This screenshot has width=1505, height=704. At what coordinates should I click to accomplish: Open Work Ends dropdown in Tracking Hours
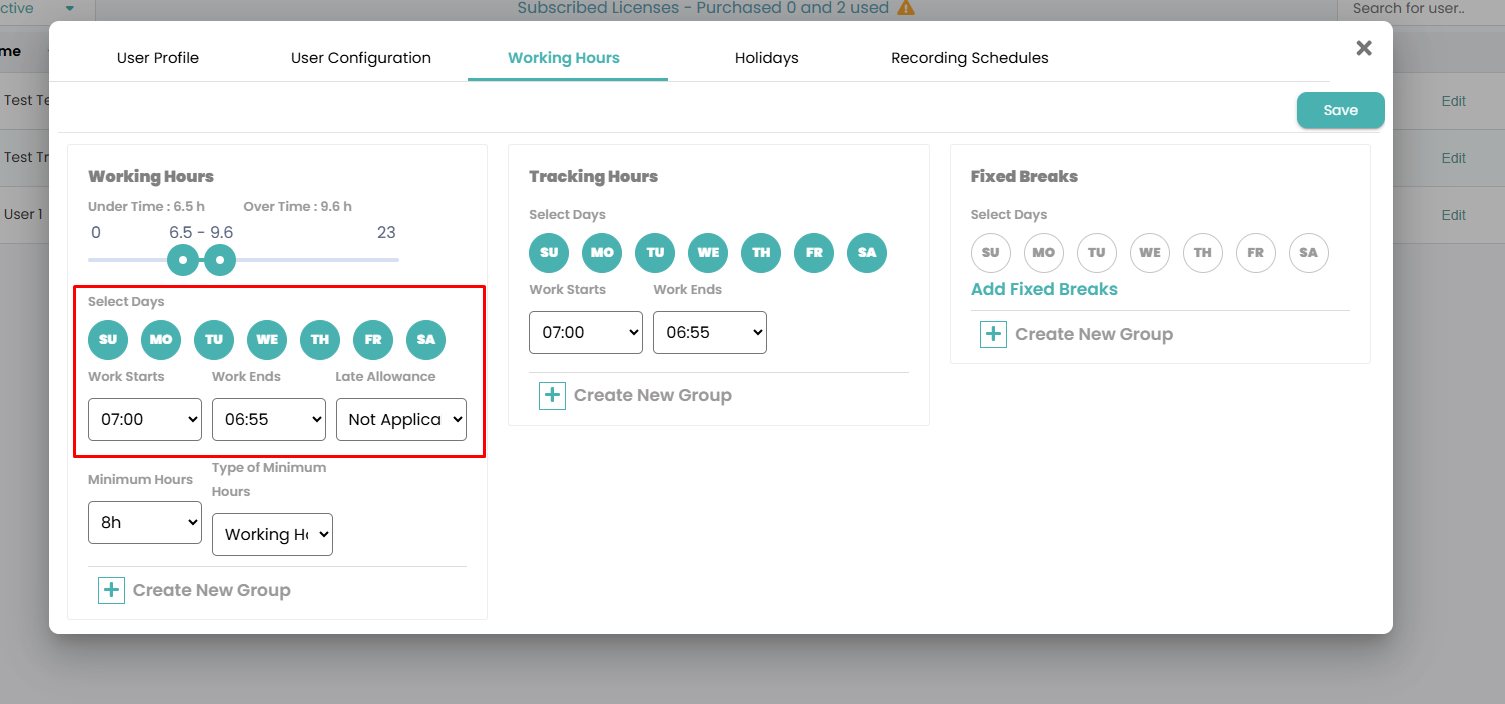pyautogui.click(x=710, y=332)
